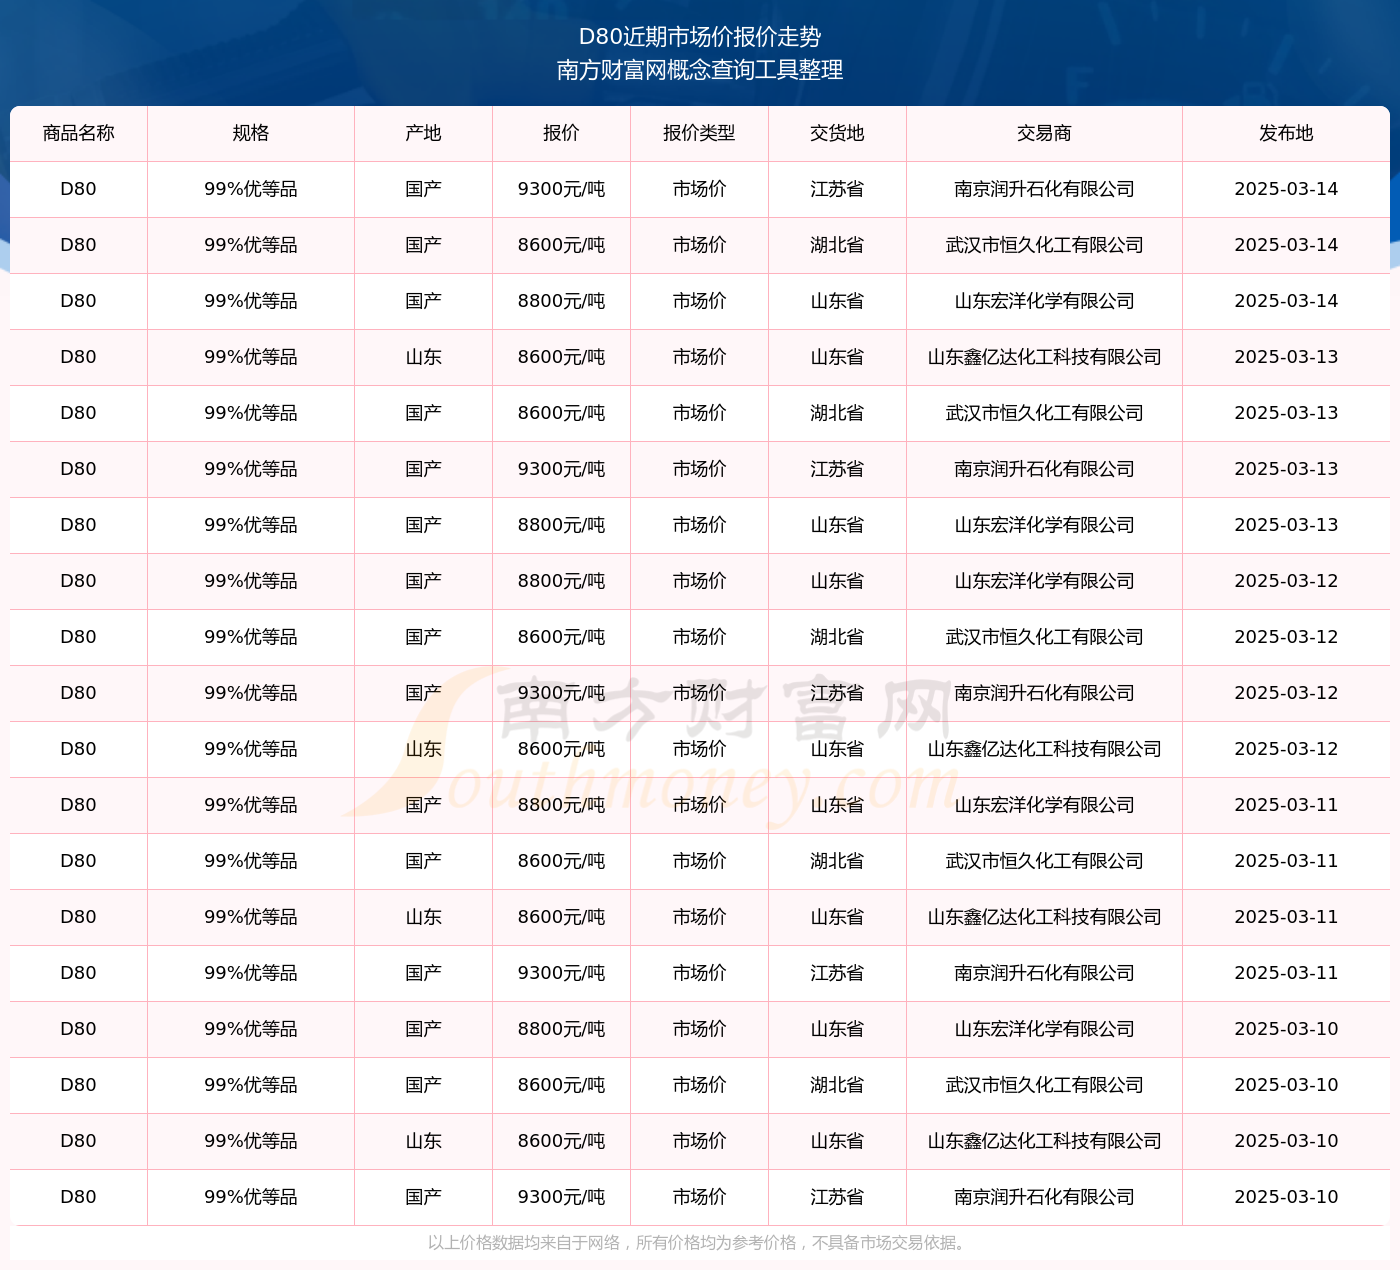Click D80 in the 2025-03-14 南京润升 row
1400x1270 pixels.
(x=79, y=189)
